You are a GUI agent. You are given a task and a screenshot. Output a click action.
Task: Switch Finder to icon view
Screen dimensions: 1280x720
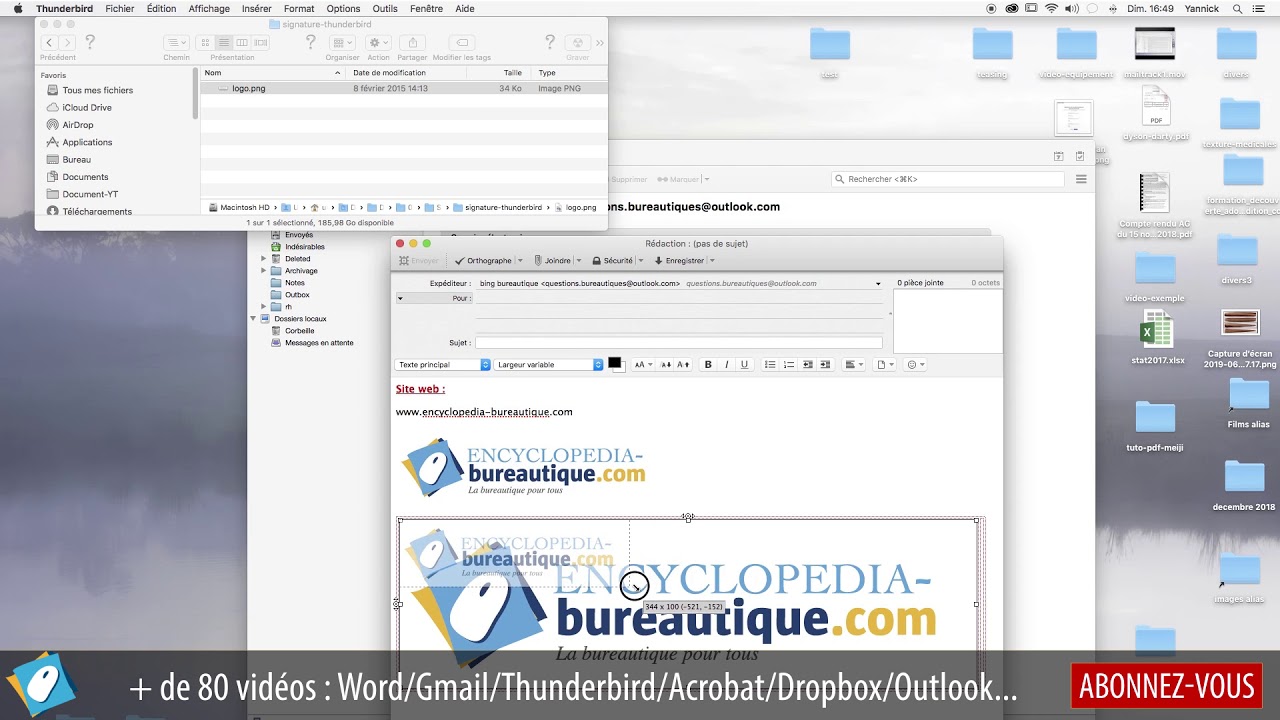click(205, 43)
